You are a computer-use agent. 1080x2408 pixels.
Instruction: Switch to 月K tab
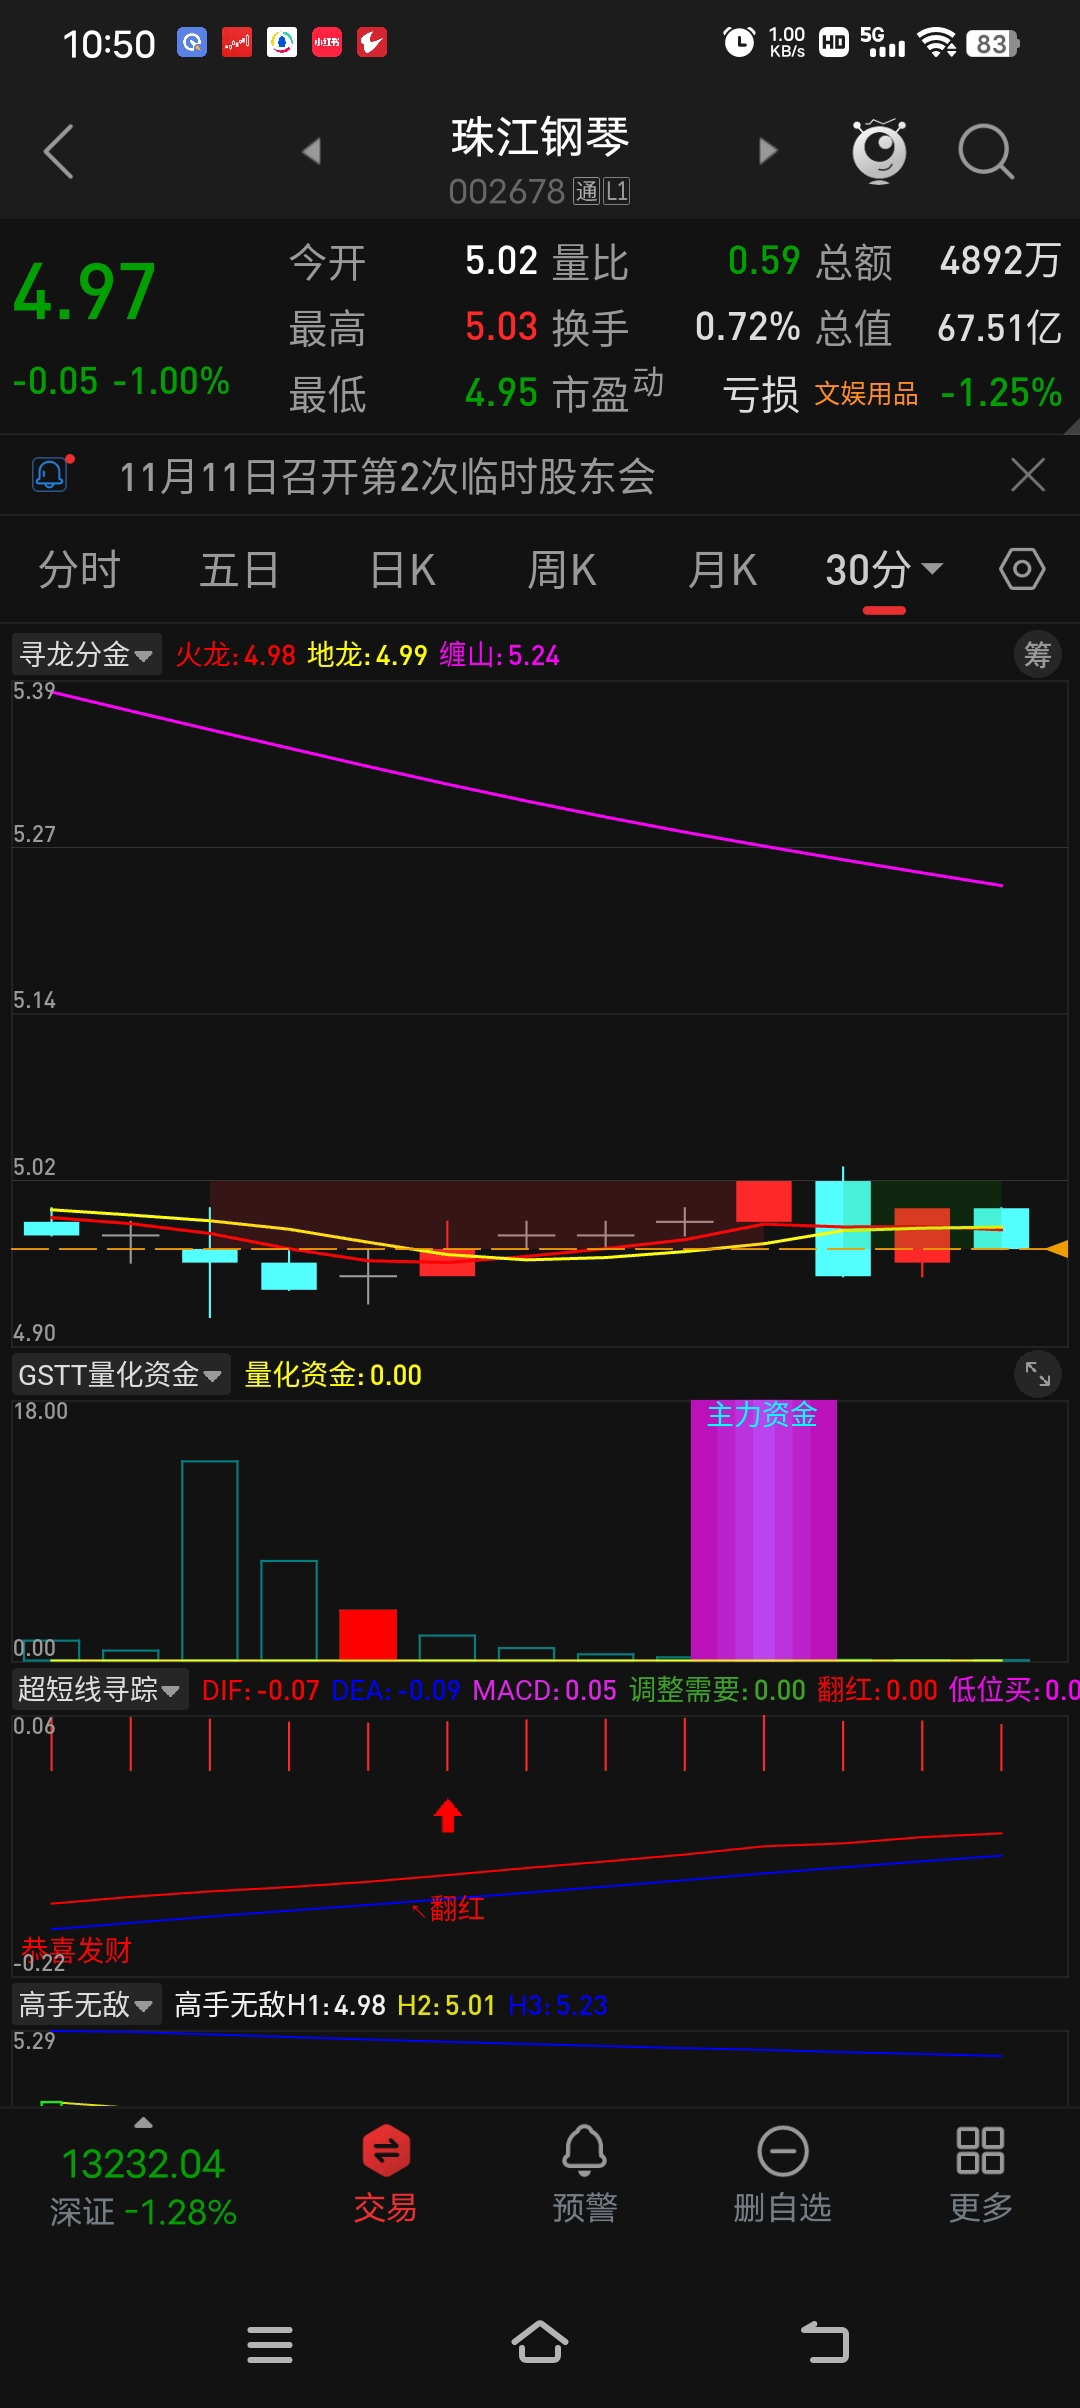722,570
